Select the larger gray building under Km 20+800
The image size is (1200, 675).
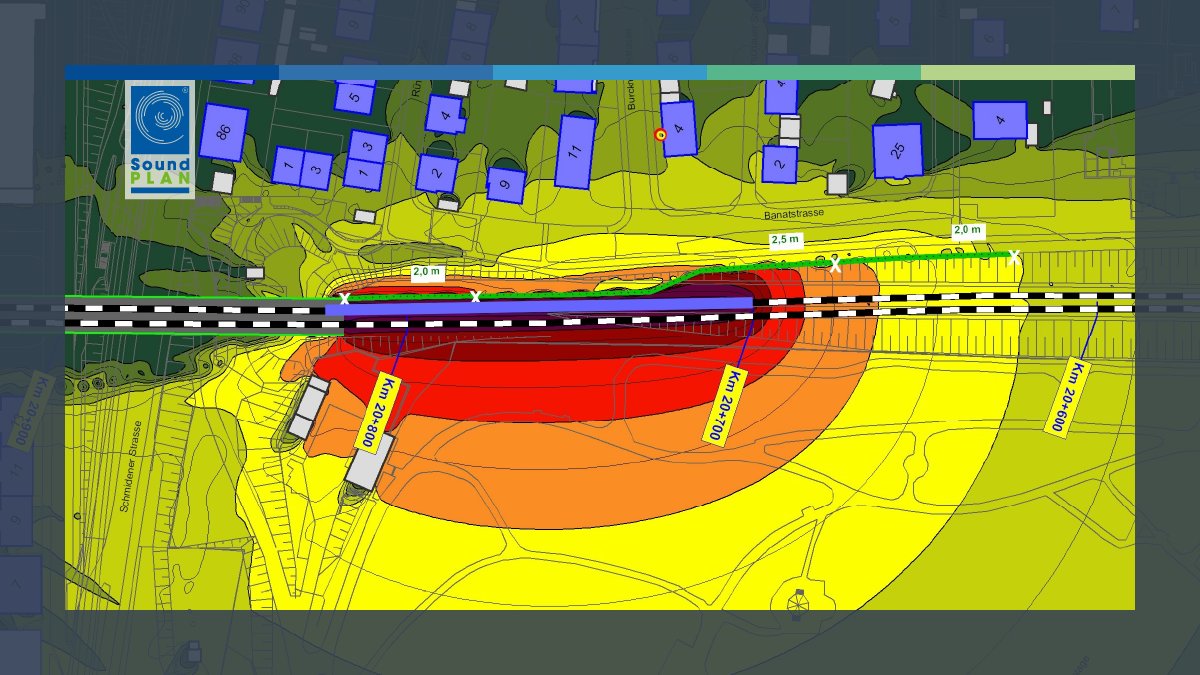[370, 462]
